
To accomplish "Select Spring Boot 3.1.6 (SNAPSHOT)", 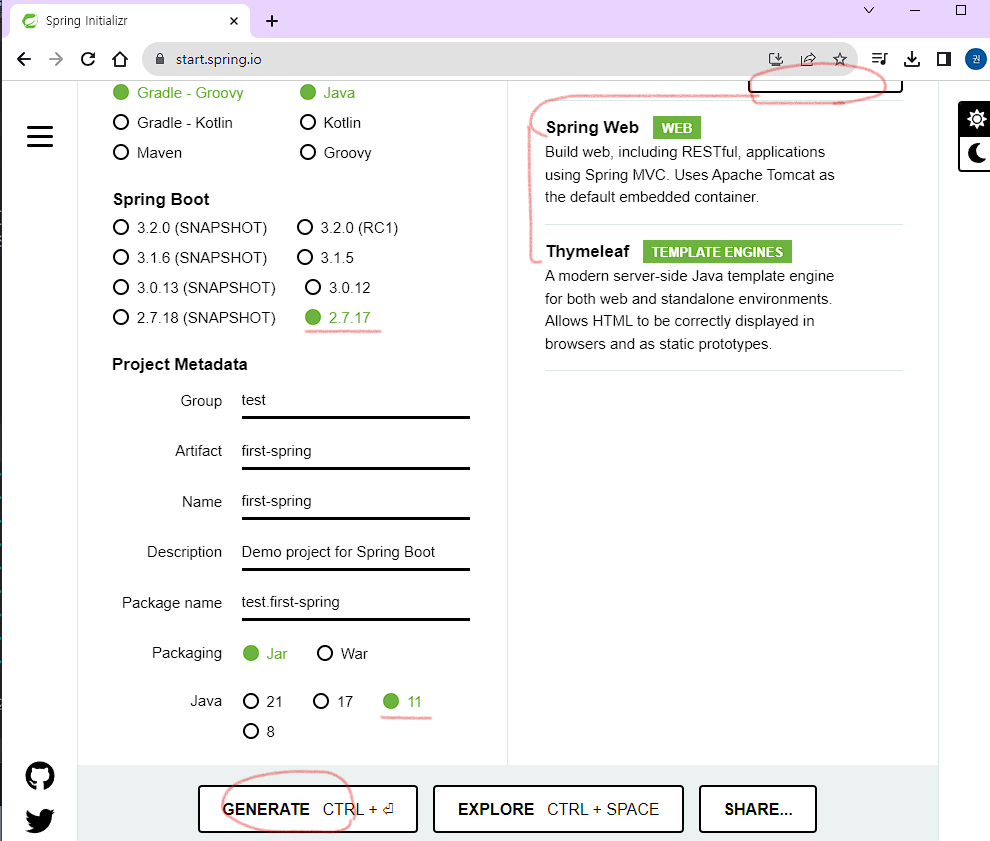I will click(190, 258).
